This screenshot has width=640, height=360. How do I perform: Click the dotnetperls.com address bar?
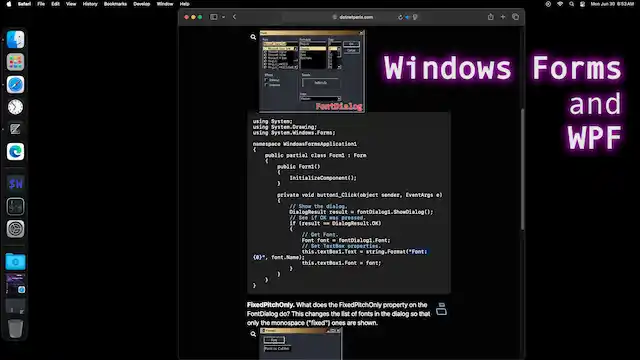[353, 17]
